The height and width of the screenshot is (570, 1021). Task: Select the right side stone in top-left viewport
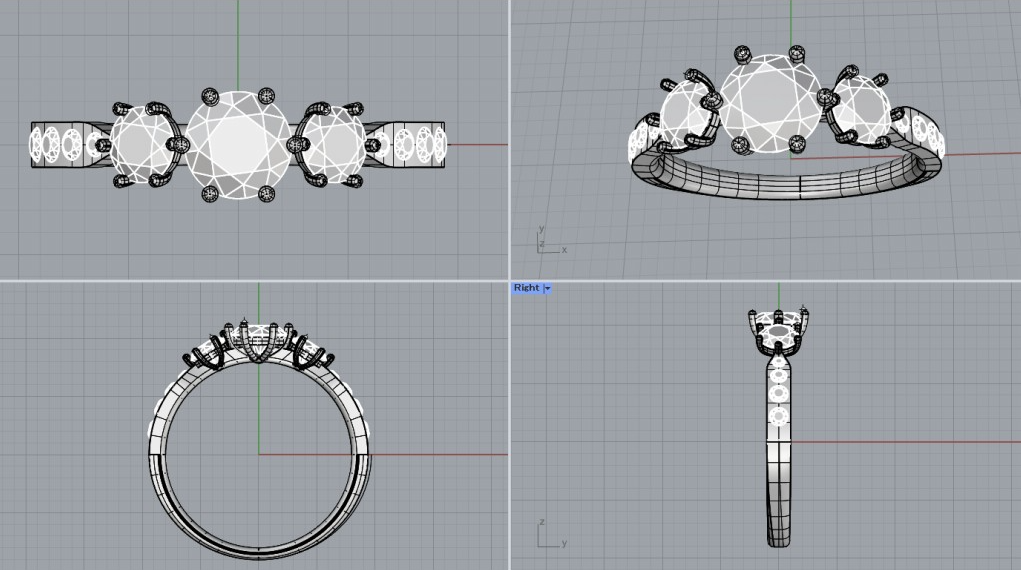(333, 145)
